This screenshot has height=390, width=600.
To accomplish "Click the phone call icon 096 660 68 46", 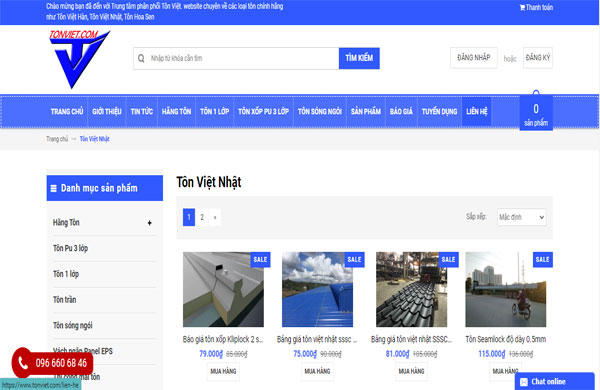I will point(23,363).
